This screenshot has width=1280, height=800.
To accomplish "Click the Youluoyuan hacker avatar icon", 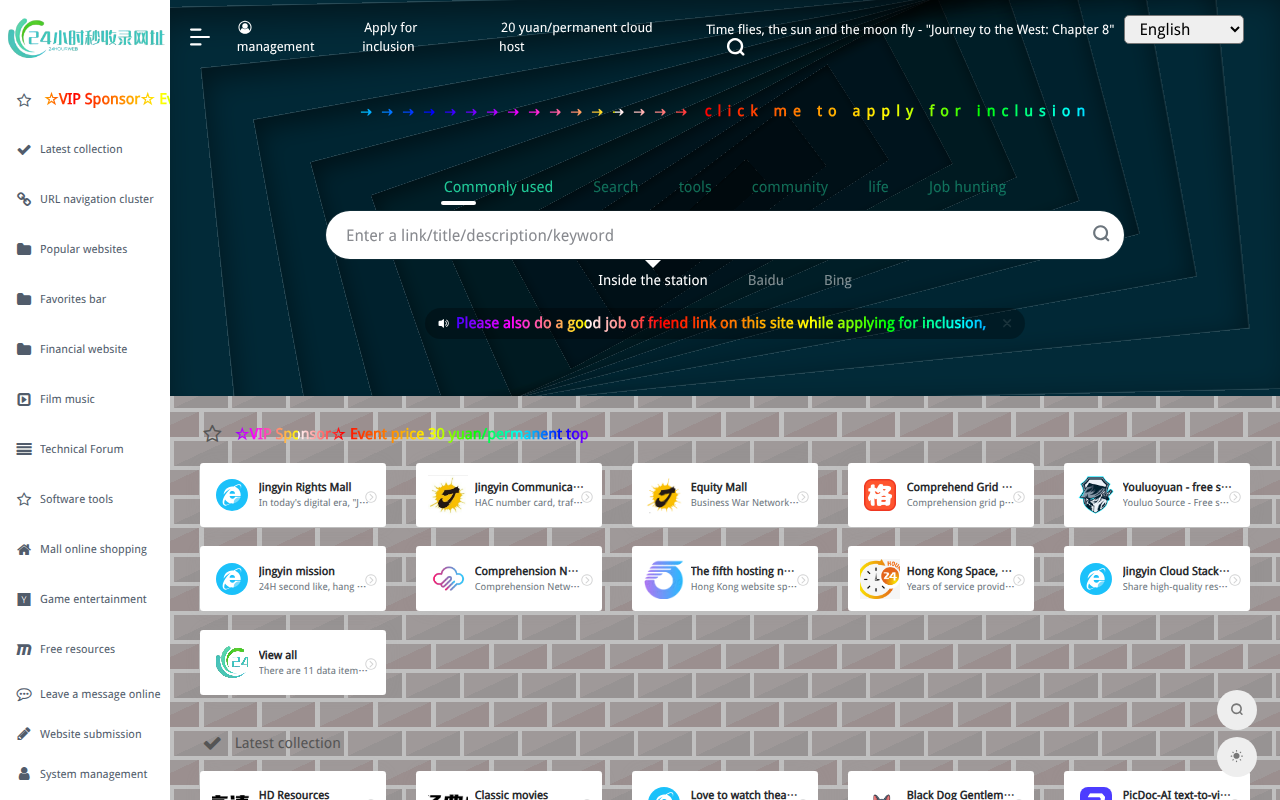I will [1095, 495].
